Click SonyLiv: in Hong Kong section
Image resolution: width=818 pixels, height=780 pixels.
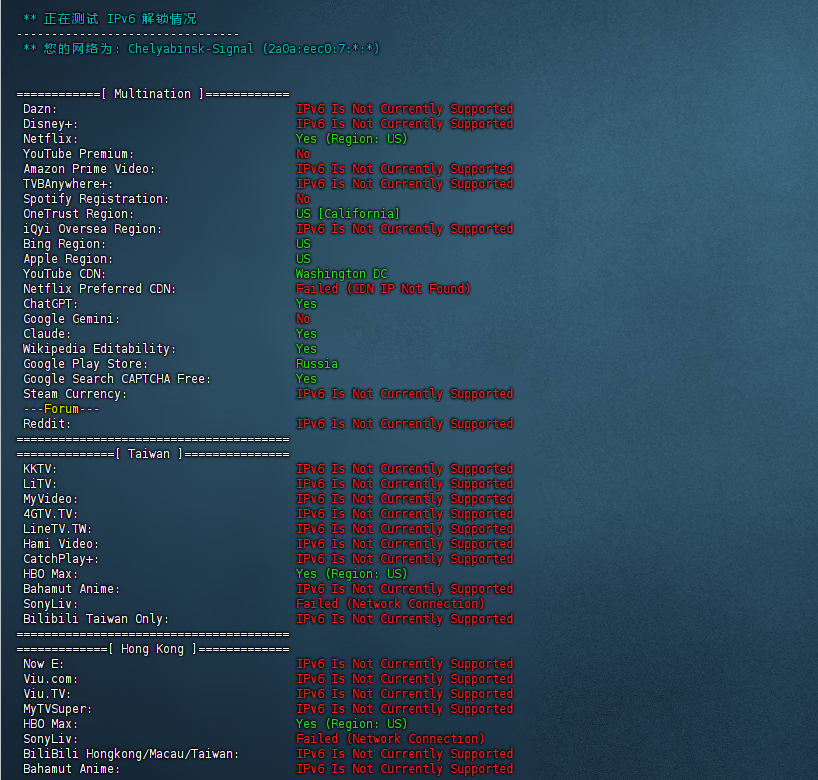tap(51, 739)
